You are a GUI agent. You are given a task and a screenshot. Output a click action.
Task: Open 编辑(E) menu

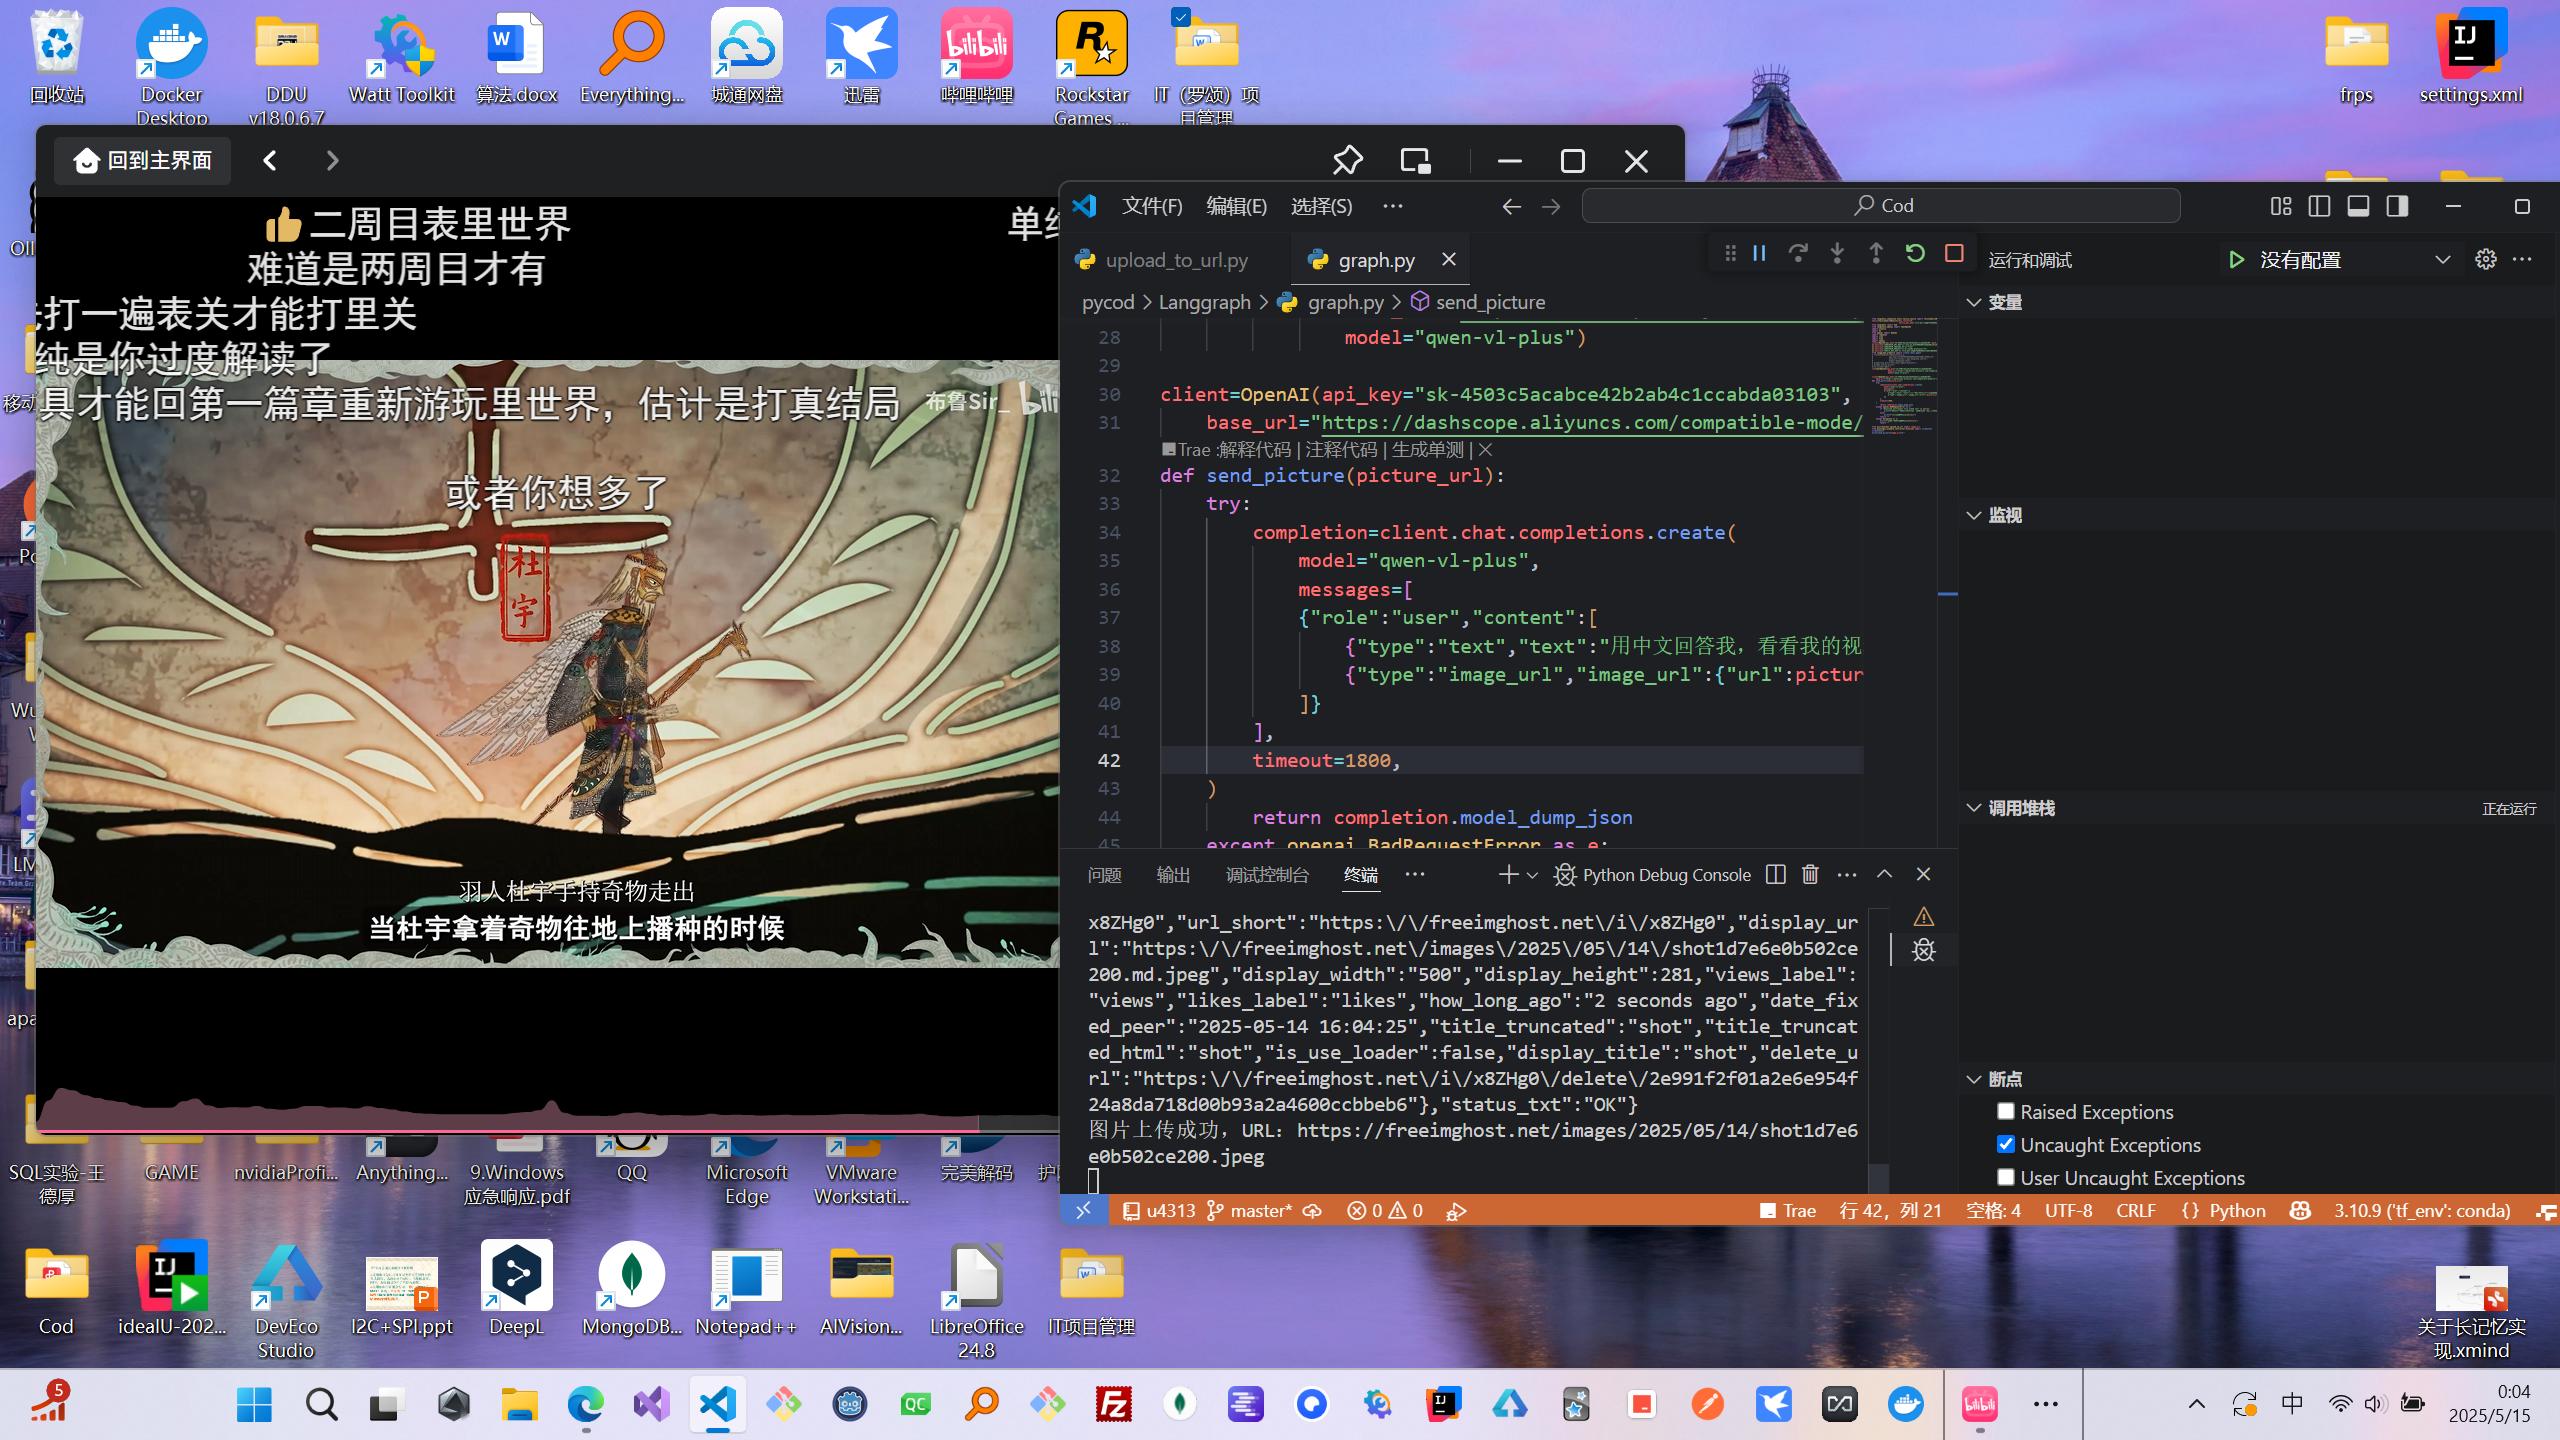point(1236,206)
